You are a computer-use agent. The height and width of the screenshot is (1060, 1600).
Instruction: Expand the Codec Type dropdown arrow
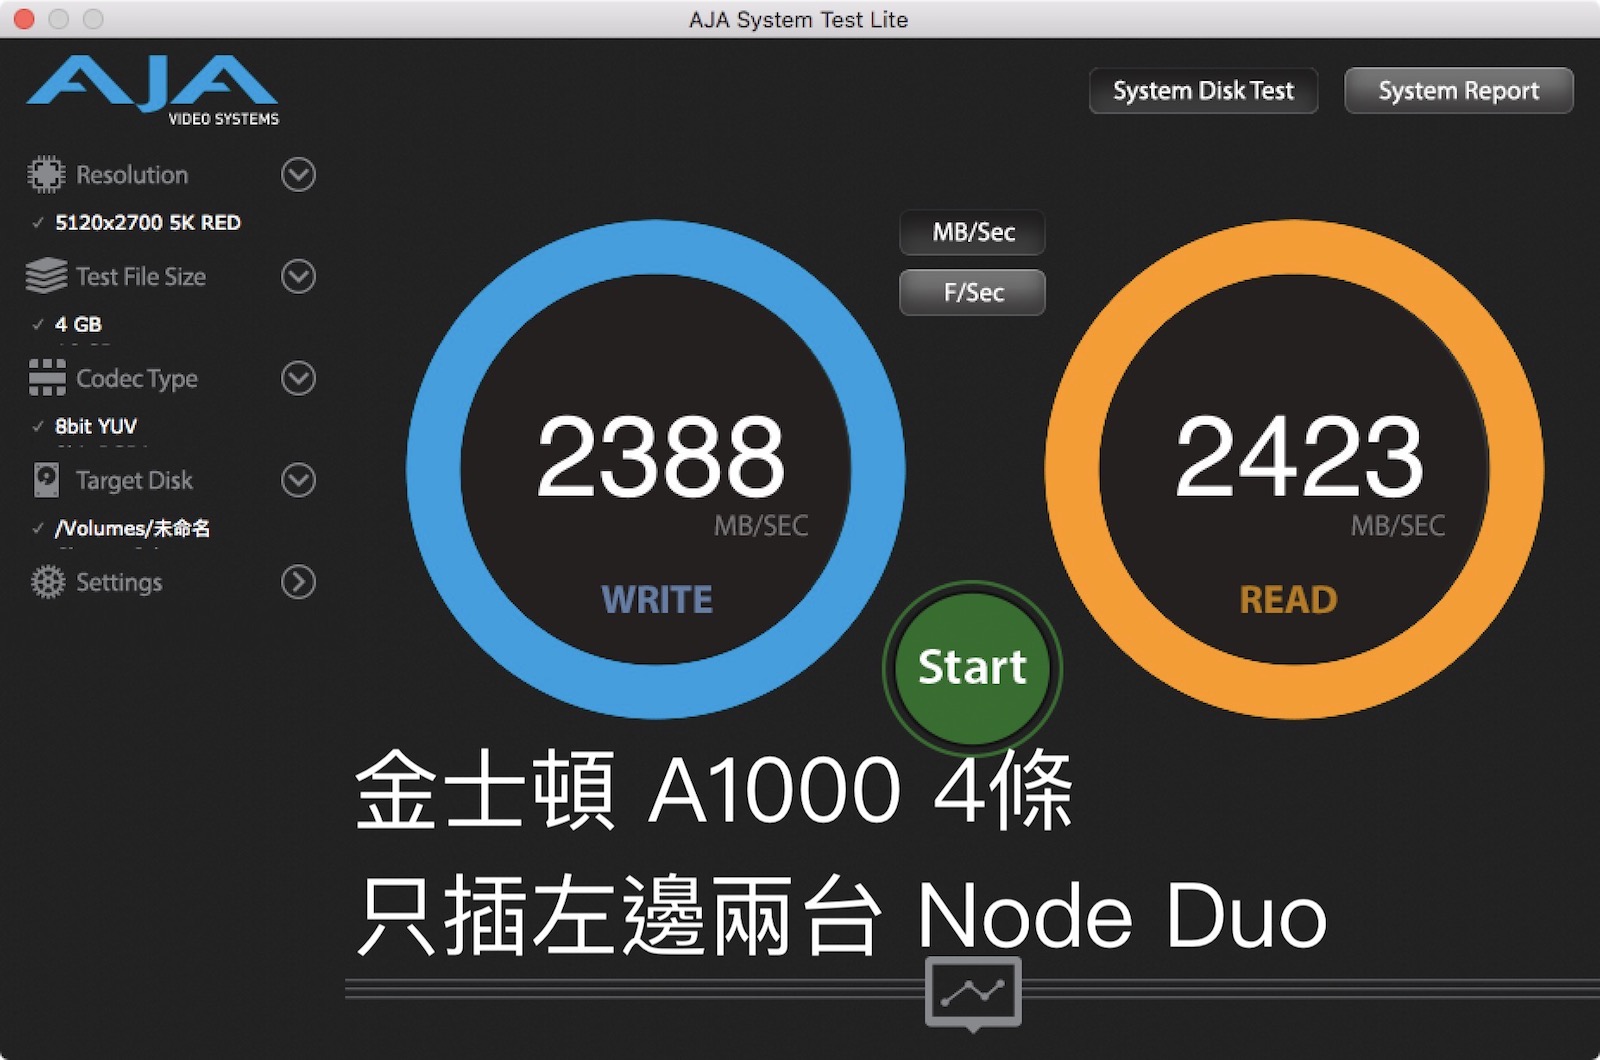pyautogui.click(x=298, y=378)
